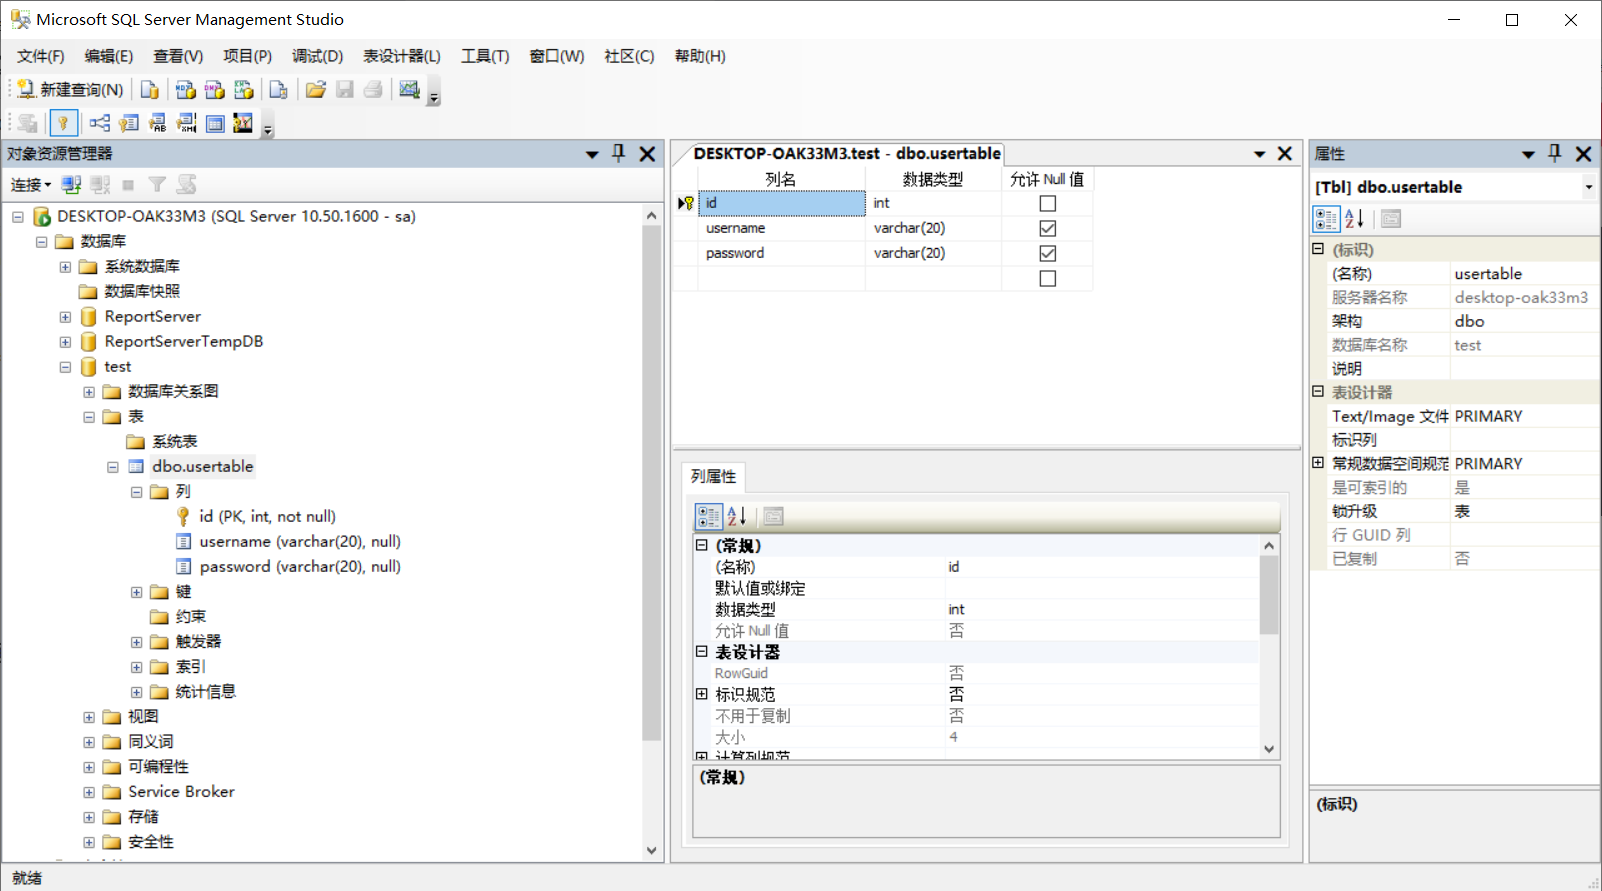This screenshot has width=1602, height=891.
Task: Expand the ReportServer database node
Action: pos(65,317)
